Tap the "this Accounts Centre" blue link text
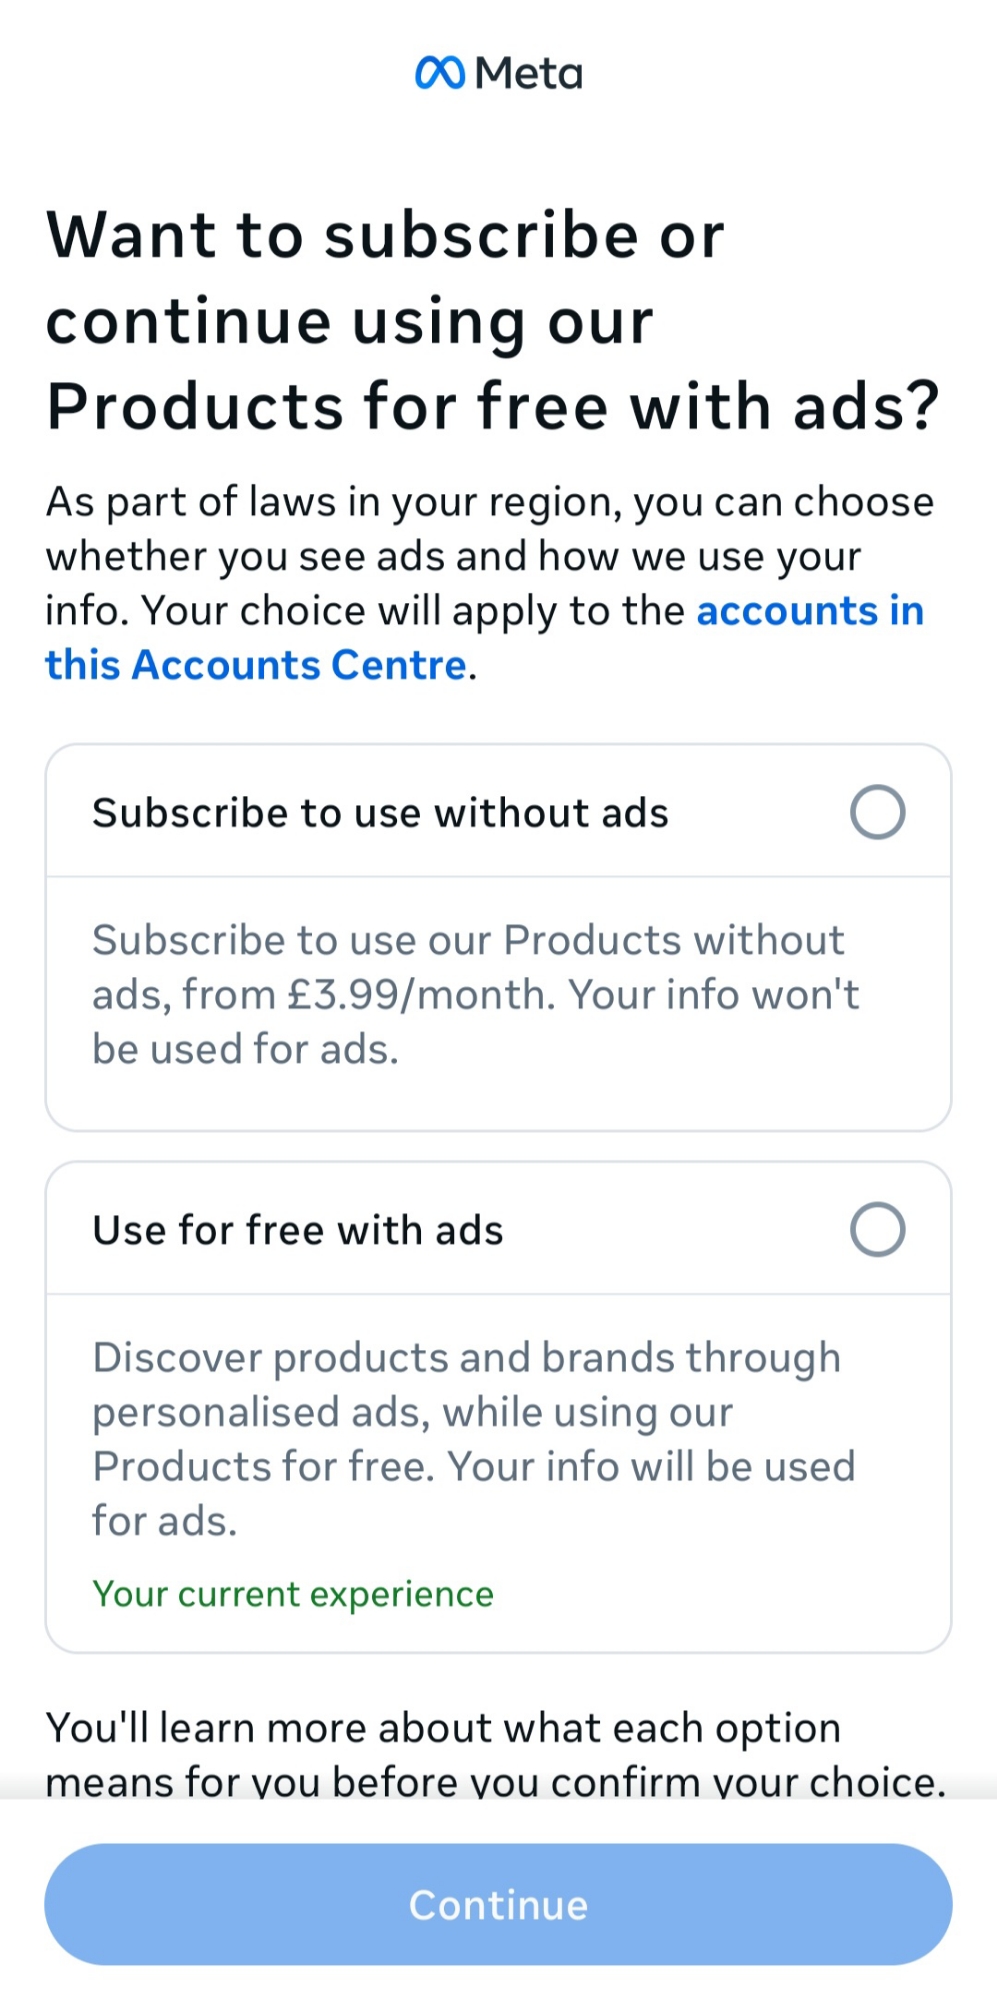 pos(256,665)
